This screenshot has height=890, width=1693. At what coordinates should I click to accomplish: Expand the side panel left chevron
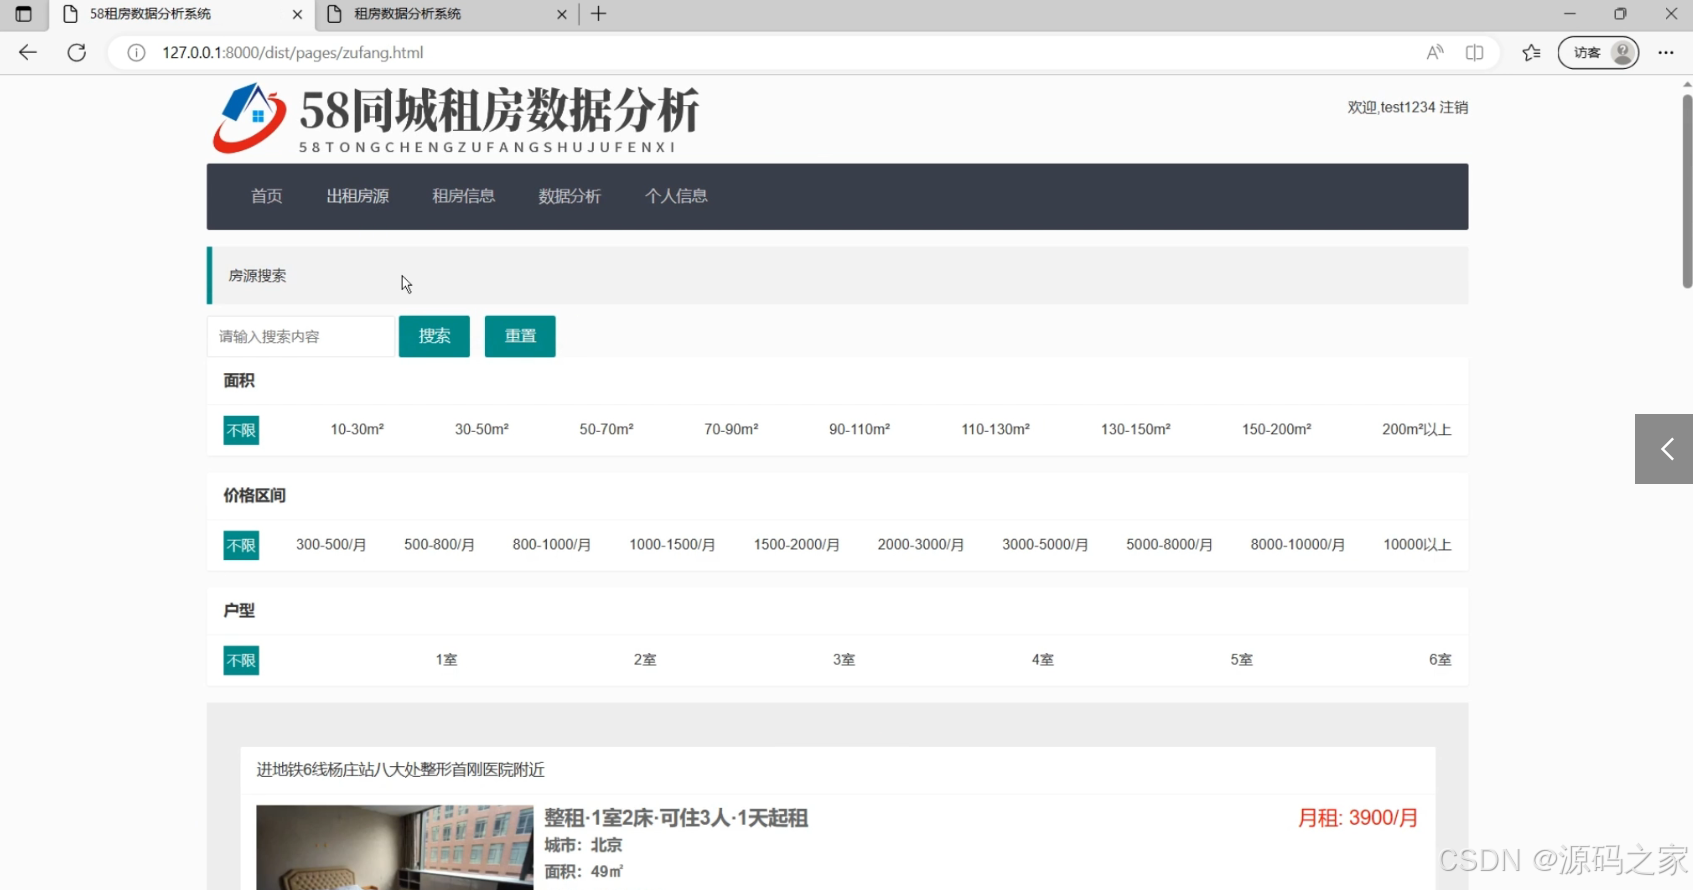[x=1664, y=449]
